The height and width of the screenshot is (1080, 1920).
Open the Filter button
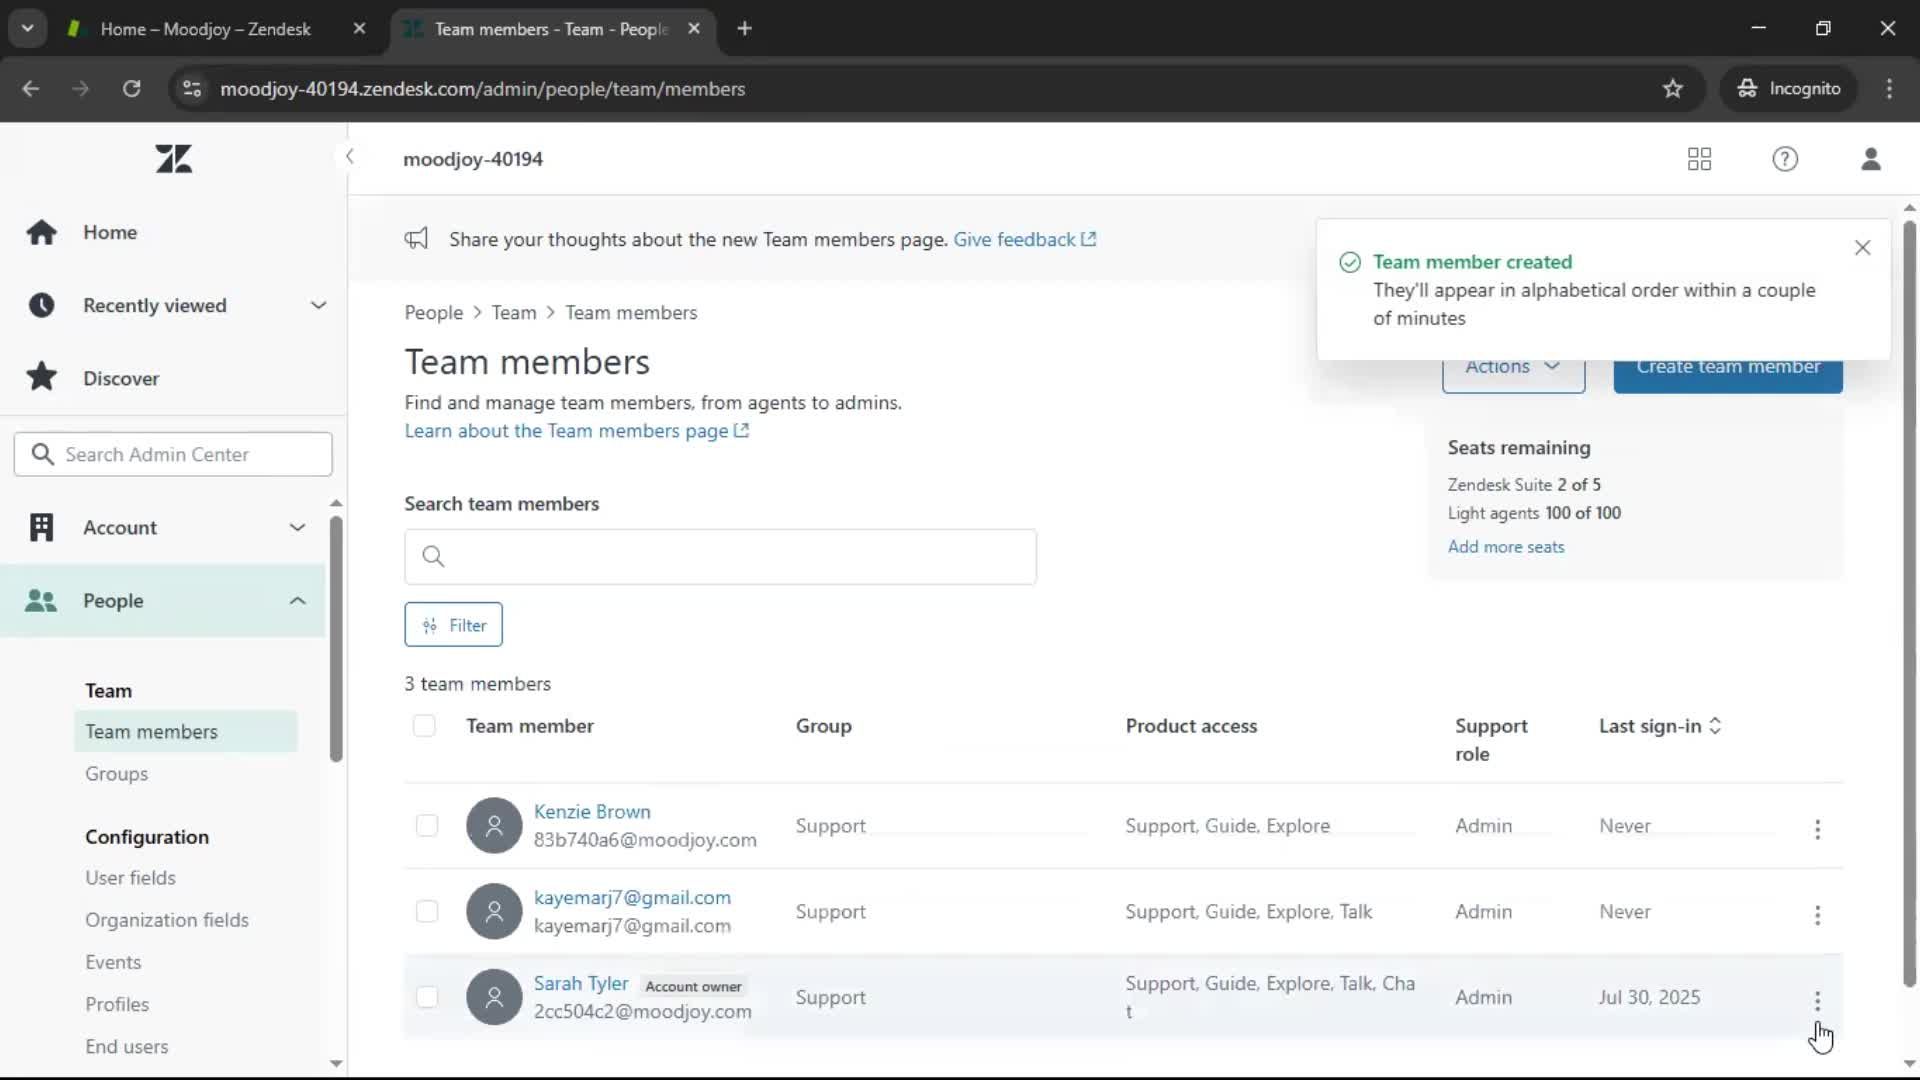453,625
